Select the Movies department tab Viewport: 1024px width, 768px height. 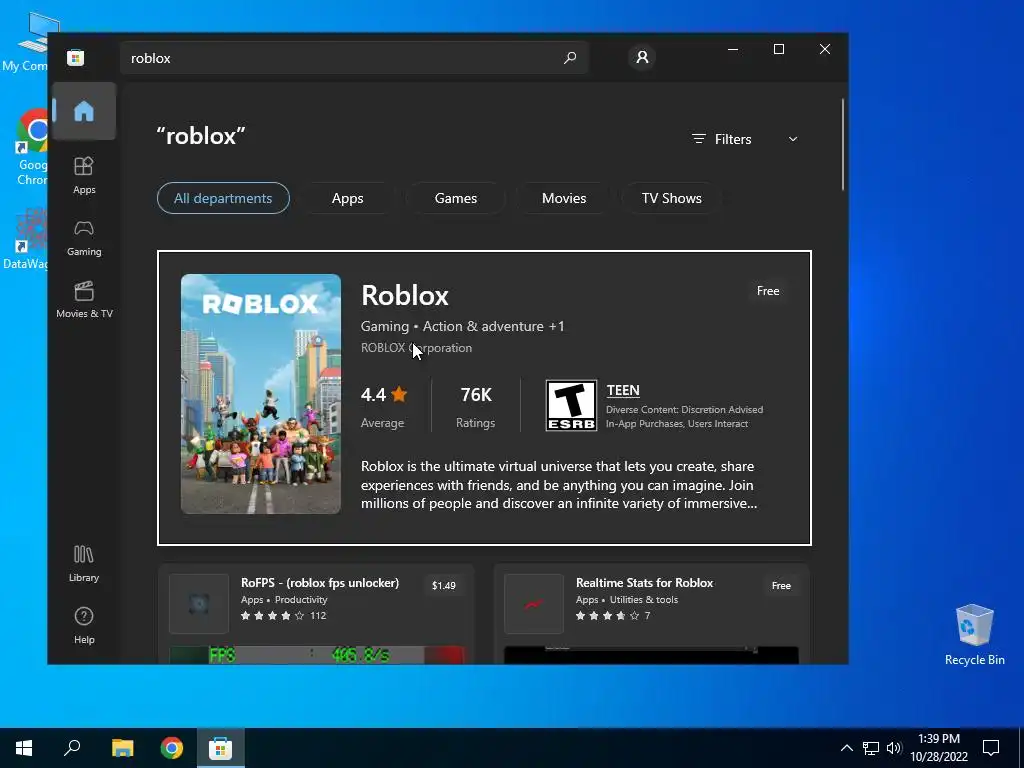pyautogui.click(x=564, y=198)
